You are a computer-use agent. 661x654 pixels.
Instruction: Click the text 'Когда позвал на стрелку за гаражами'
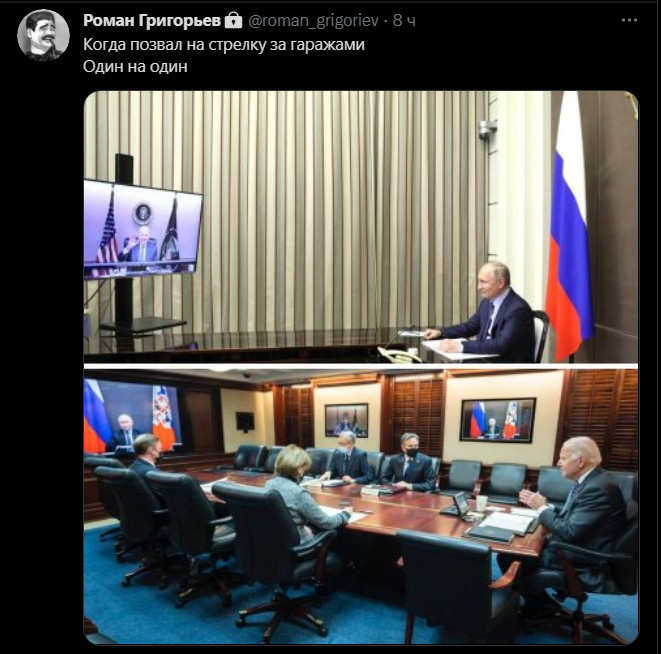[224, 44]
